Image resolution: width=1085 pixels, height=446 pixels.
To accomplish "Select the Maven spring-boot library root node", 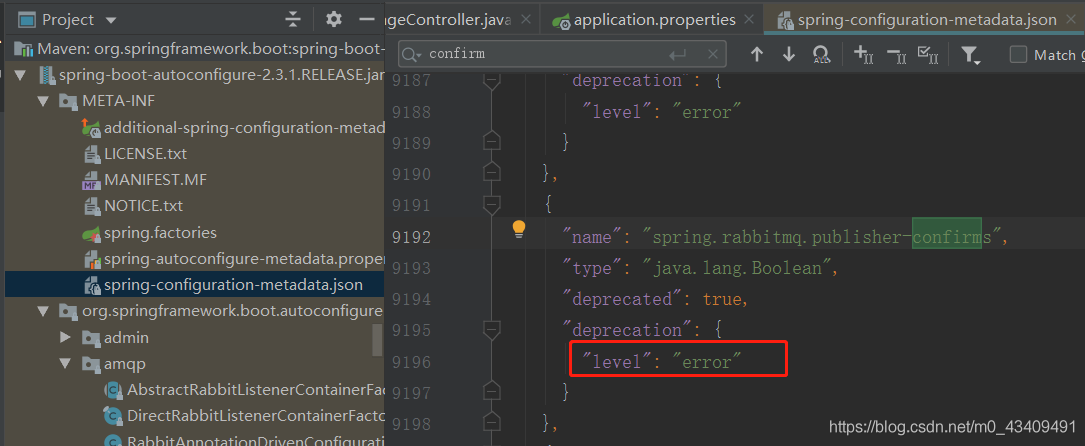I will click(x=211, y=49).
